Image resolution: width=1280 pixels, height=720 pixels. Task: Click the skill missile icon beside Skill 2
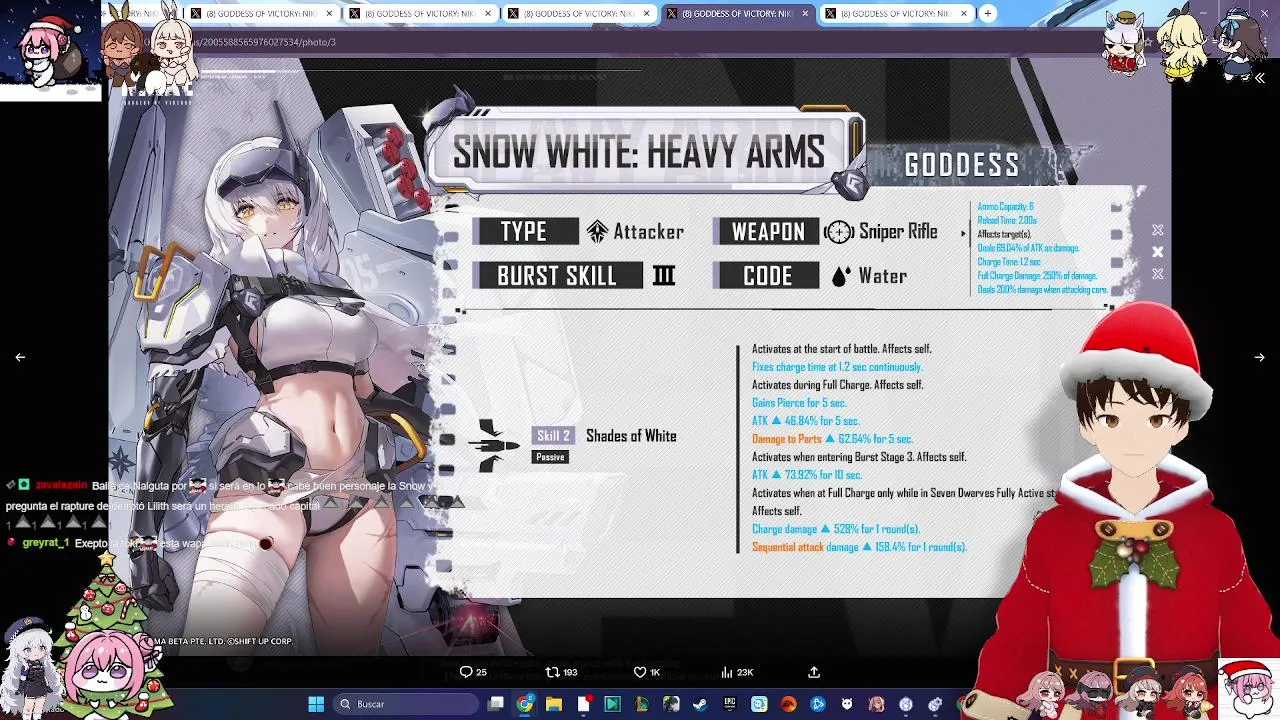pos(493,446)
